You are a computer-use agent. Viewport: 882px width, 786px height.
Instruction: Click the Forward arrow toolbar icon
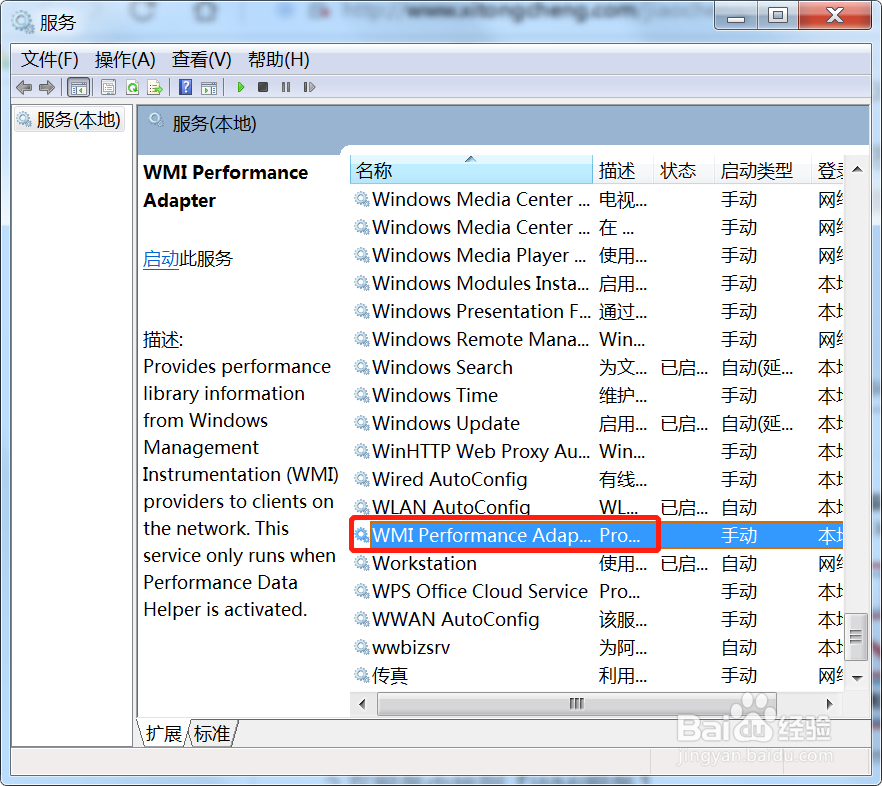[x=47, y=87]
